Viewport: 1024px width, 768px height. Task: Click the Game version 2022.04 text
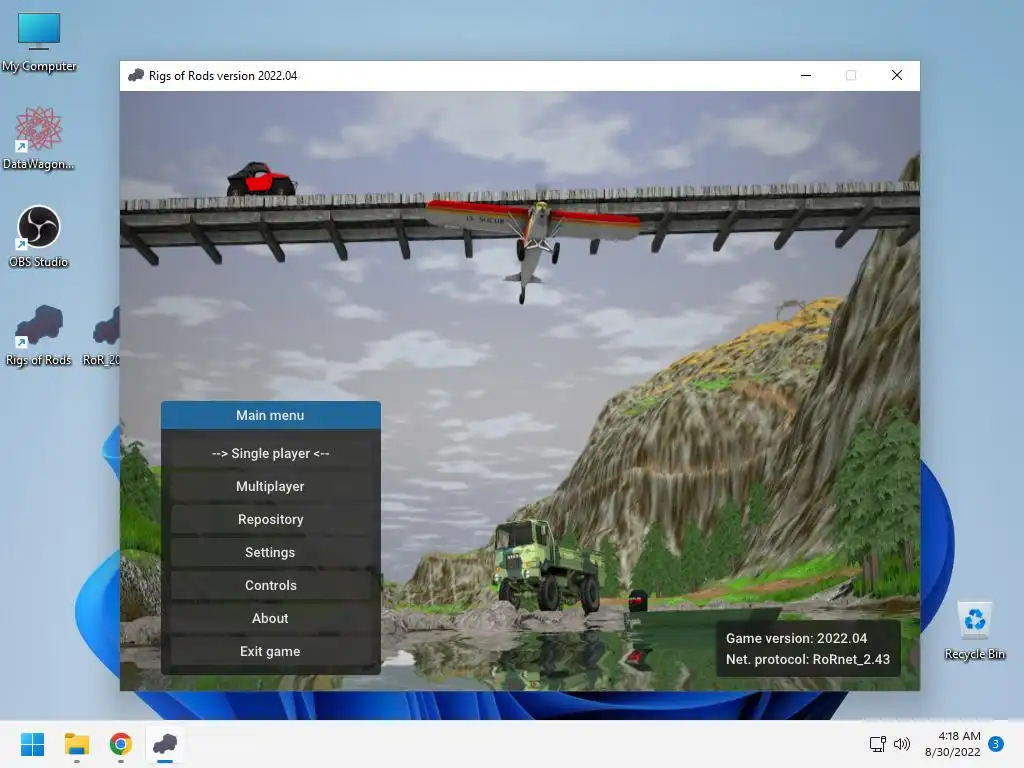[x=797, y=639]
